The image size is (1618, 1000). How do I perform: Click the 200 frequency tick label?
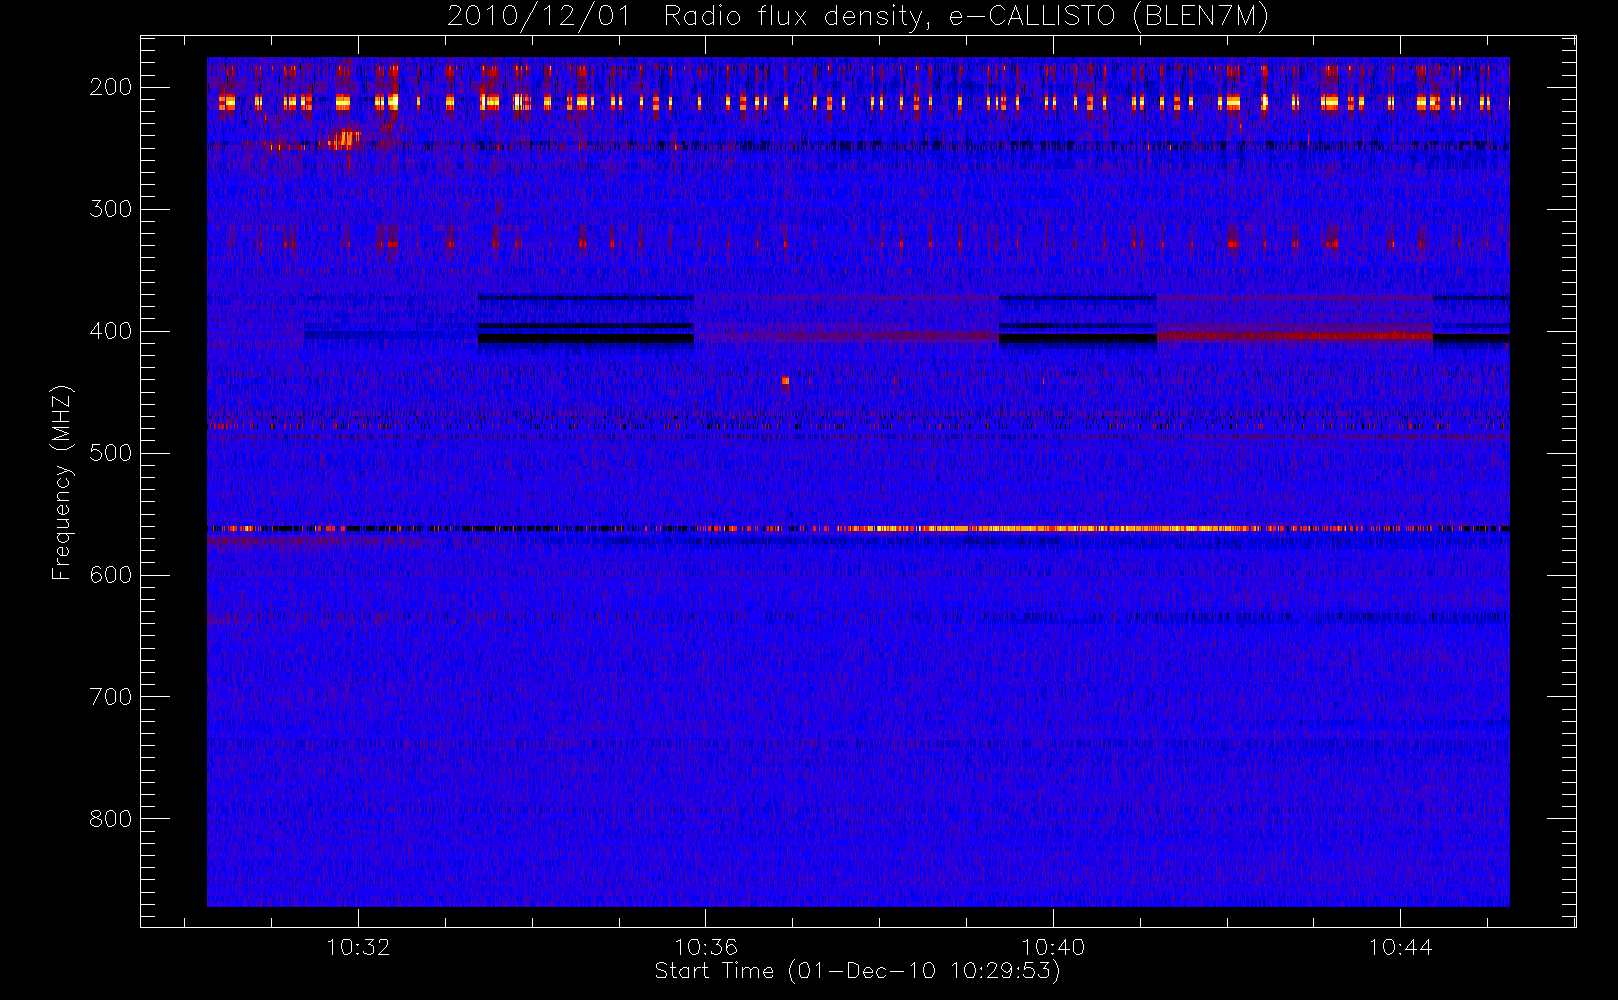pyautogui.click(x=110, y=87)
